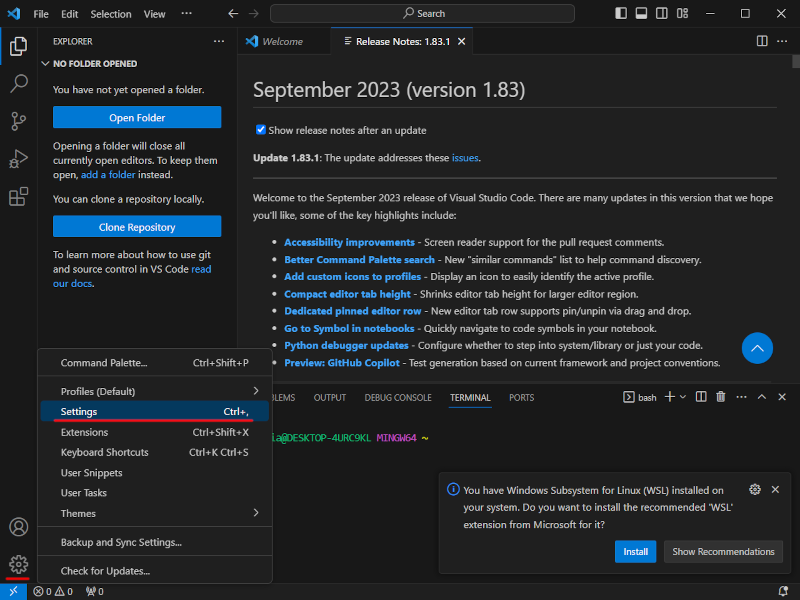Viewport: 800px width, 600px height.
Task: Switch to the Debug Console tab
Action: (x=398, y=397)
